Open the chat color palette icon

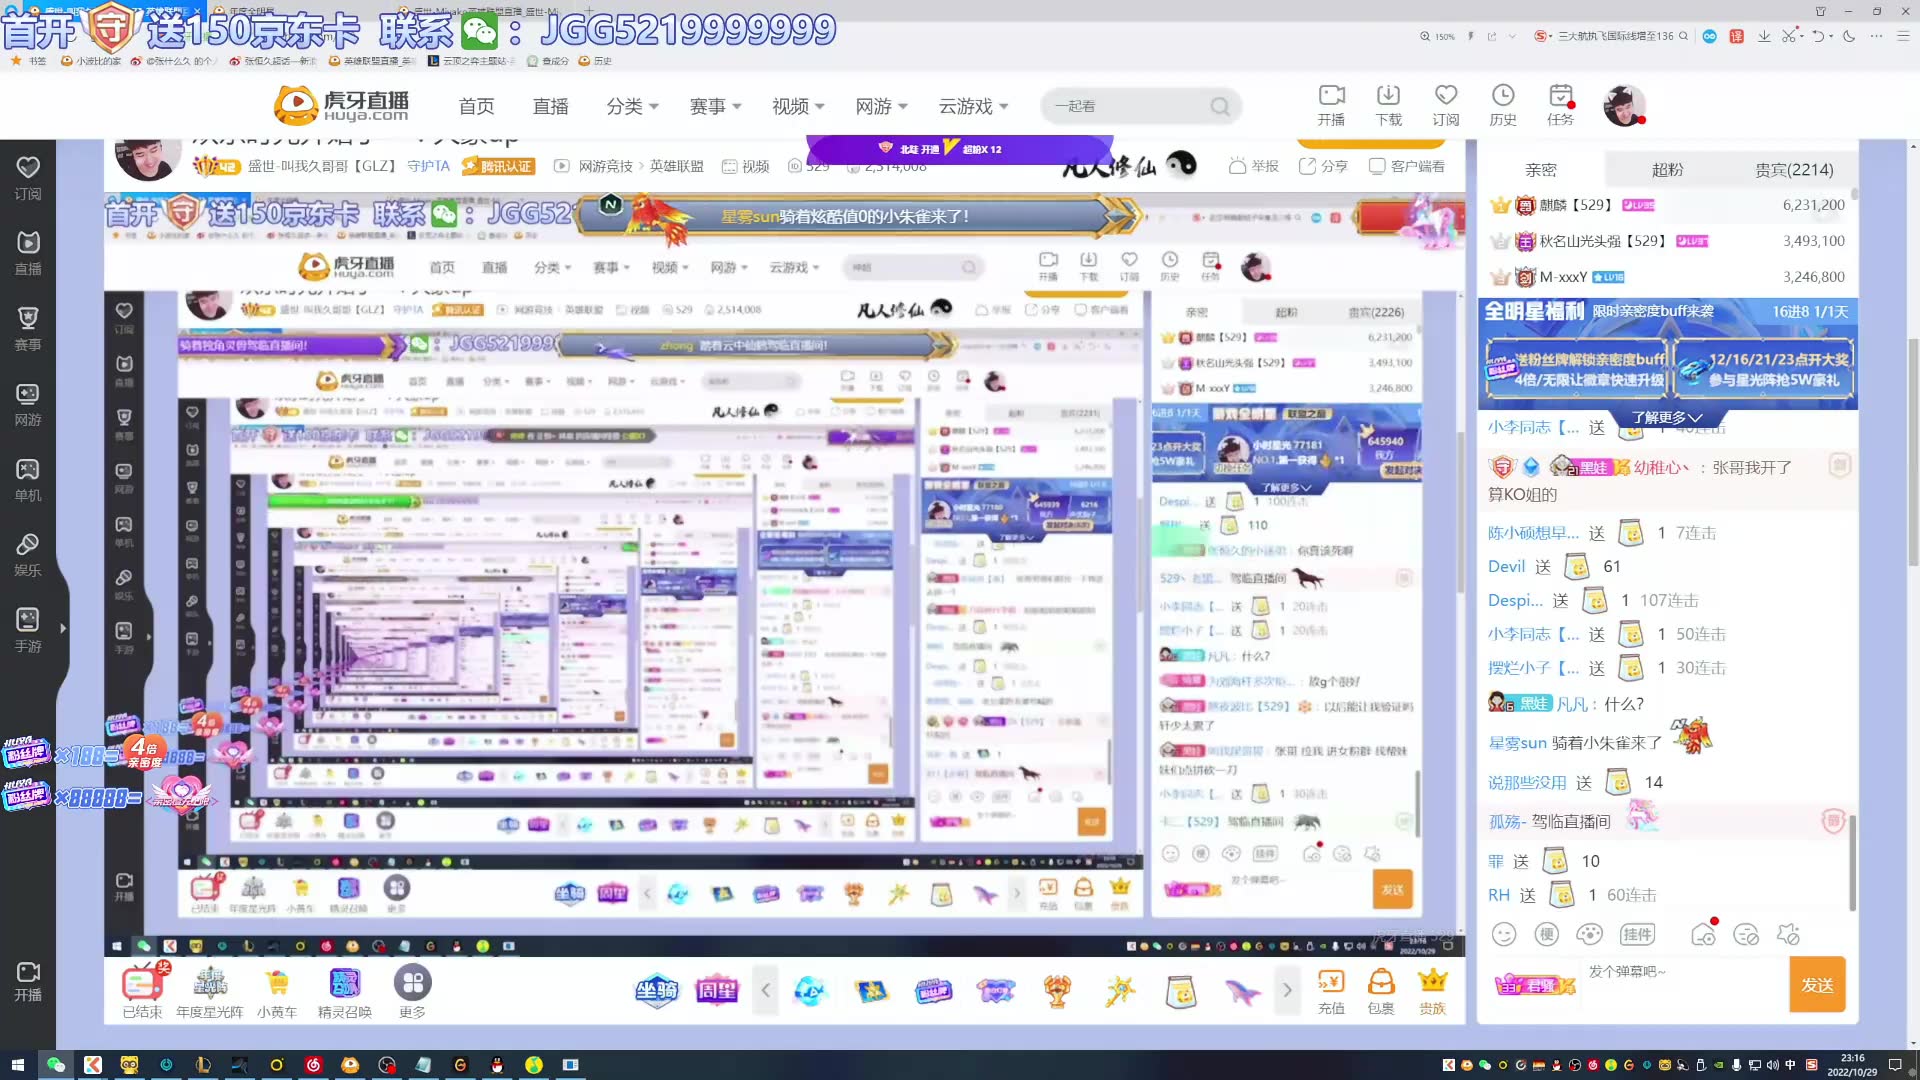pyautogui.click(x=1589, y=934)
